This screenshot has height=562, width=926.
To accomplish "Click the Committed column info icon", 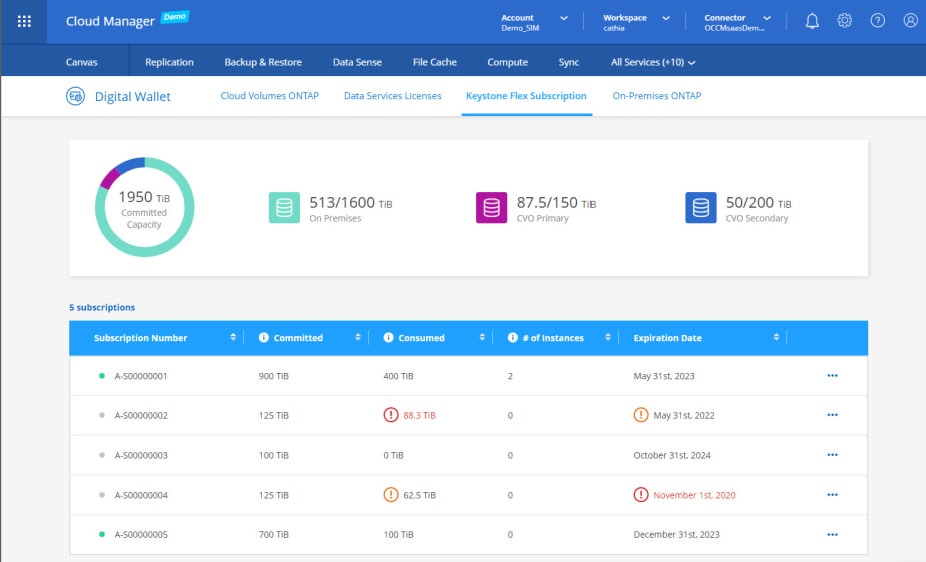I will pos(265,338).
